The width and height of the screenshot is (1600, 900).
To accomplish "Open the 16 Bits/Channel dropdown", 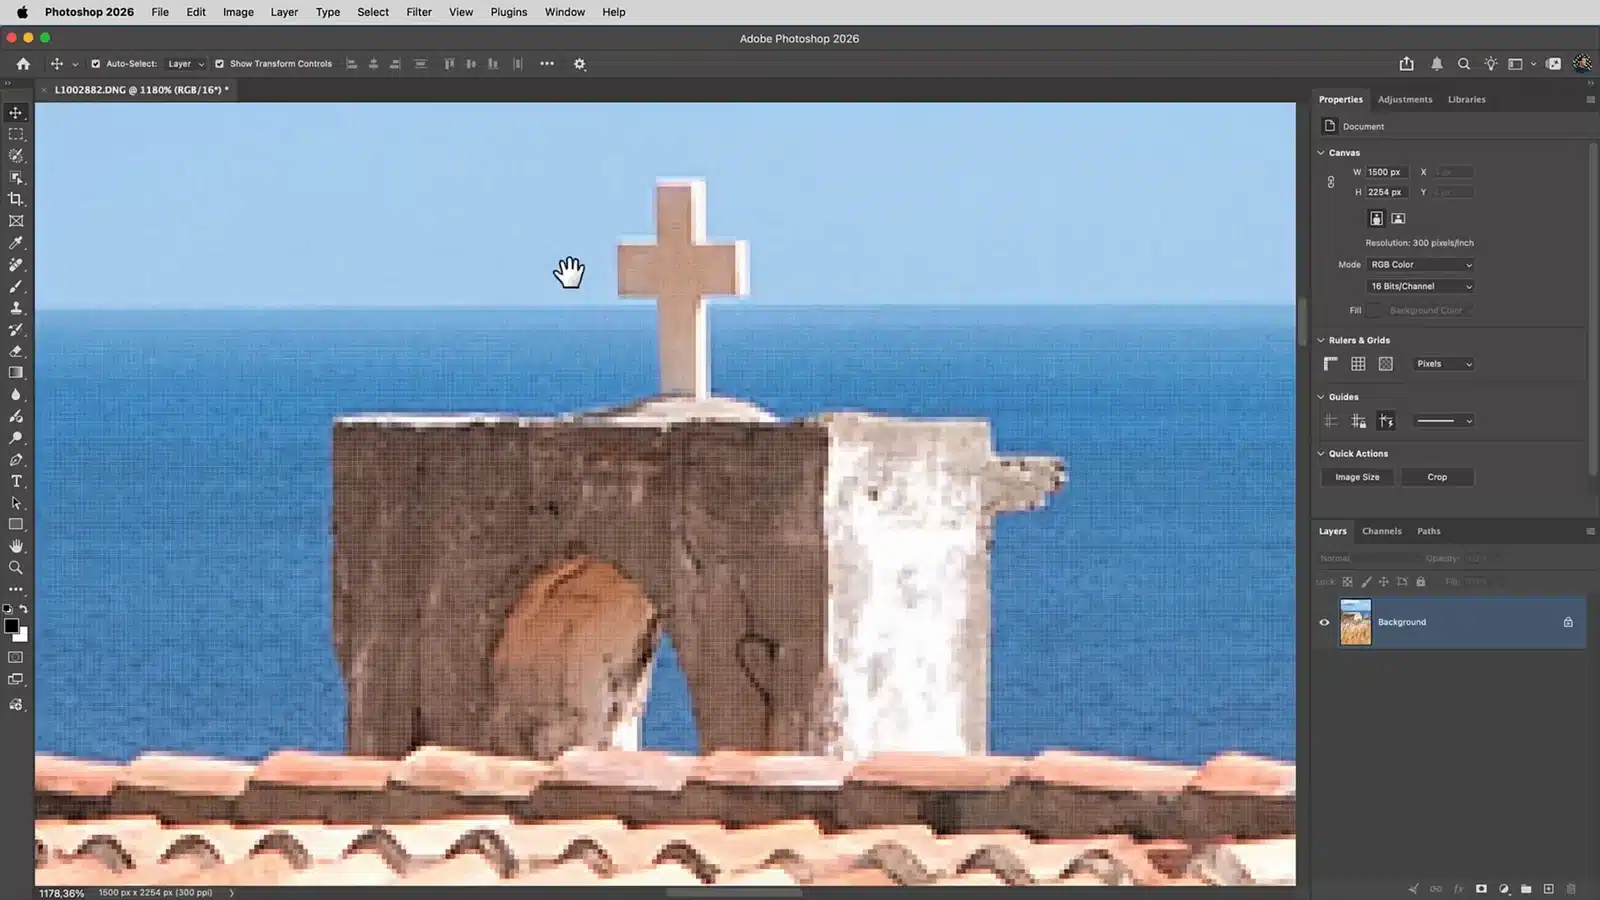I will (x=1421, y=286).
